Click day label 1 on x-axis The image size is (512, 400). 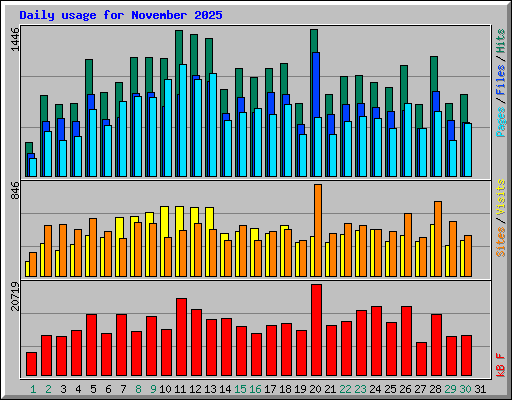pos(33,389)
